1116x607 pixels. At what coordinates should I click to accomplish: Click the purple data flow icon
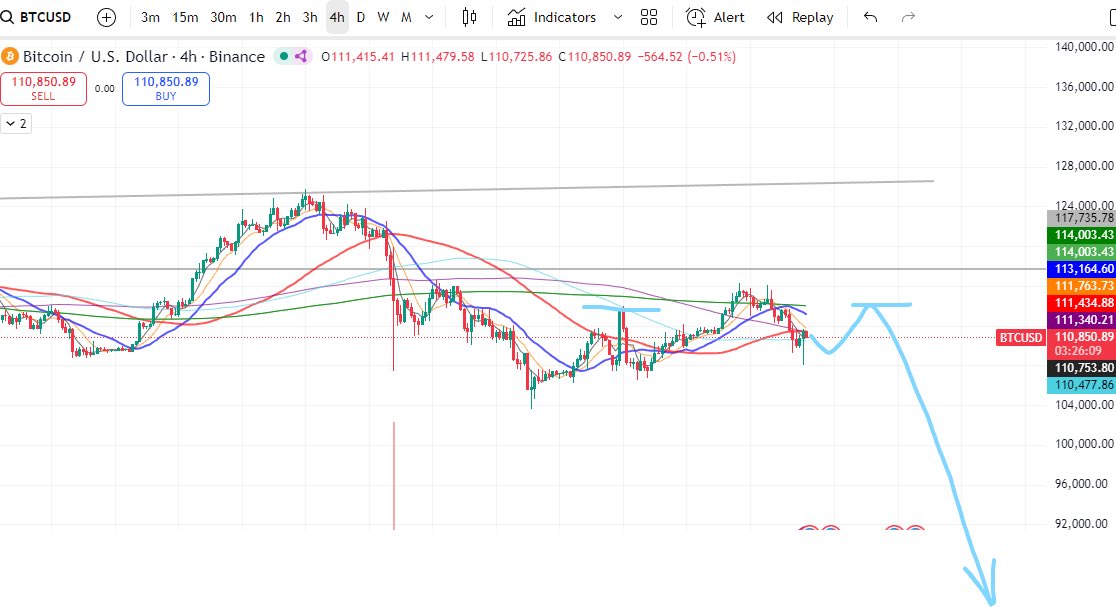pos(301,56)
